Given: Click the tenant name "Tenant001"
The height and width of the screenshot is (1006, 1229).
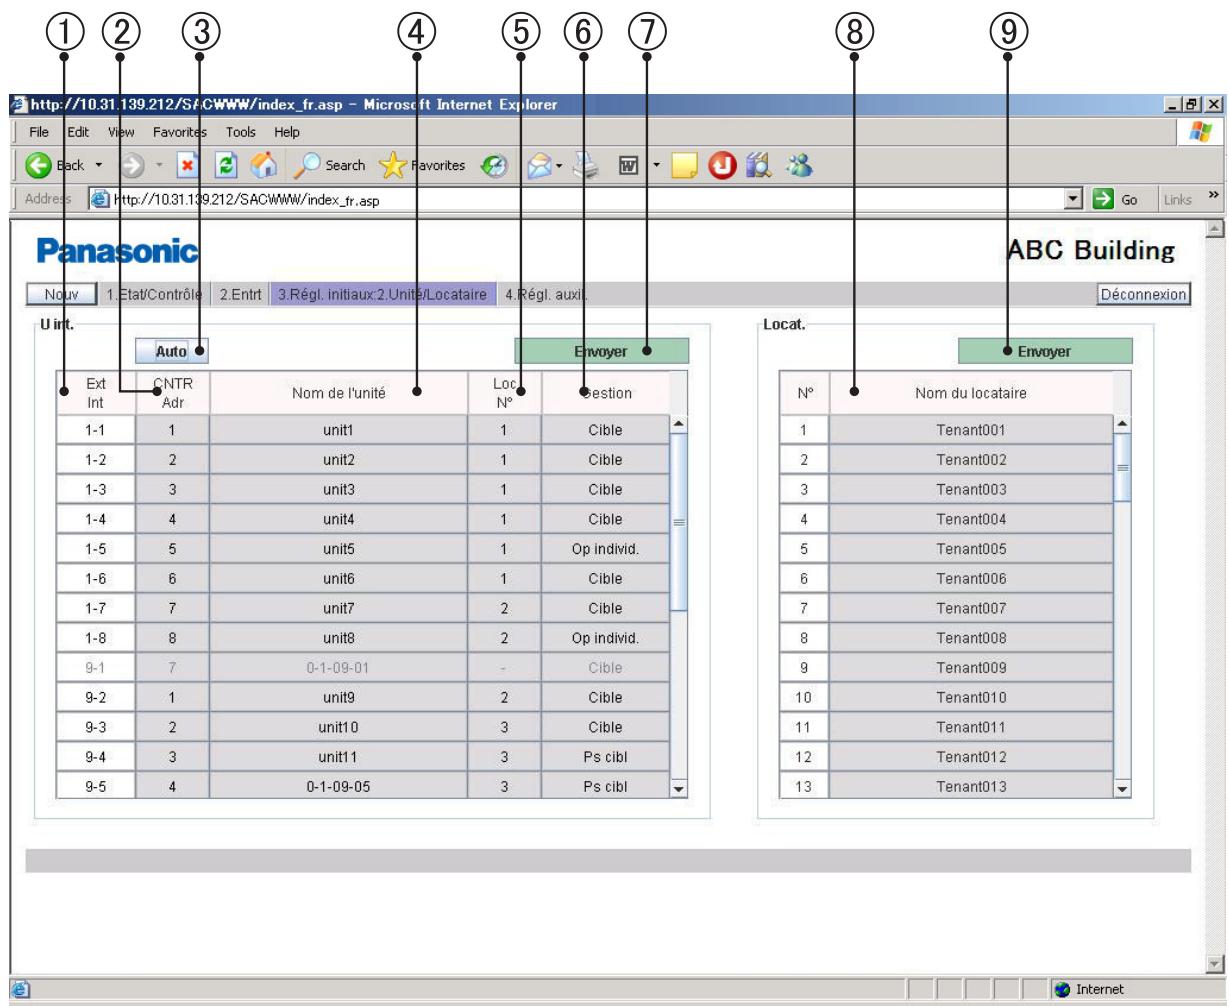Looking at the screenshot, I should (x=971, y=431).
